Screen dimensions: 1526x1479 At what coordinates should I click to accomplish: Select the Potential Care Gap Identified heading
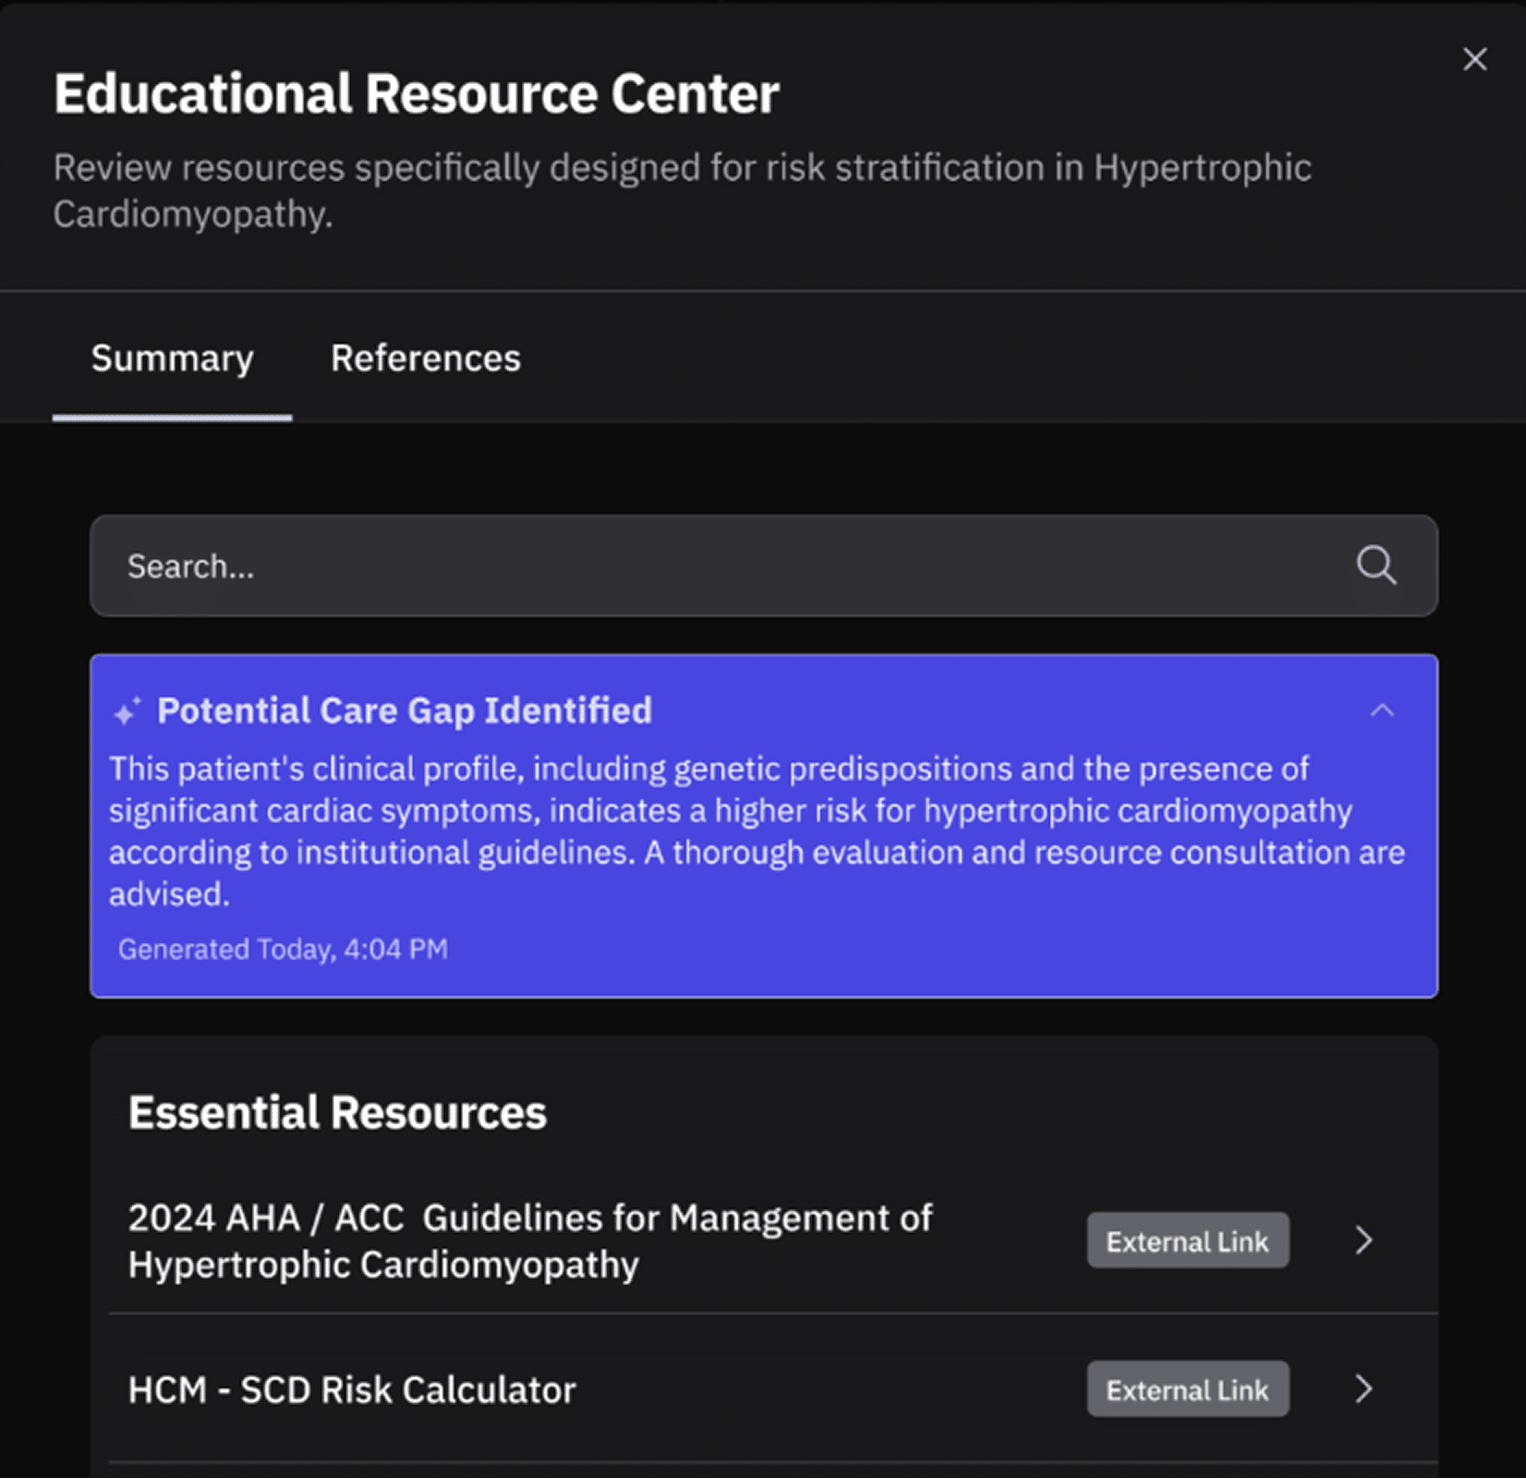[404, 711]
